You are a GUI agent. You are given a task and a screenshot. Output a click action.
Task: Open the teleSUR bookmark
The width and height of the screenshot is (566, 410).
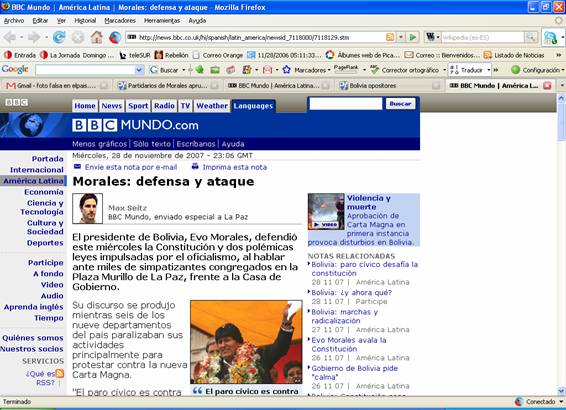pos(135,55)
